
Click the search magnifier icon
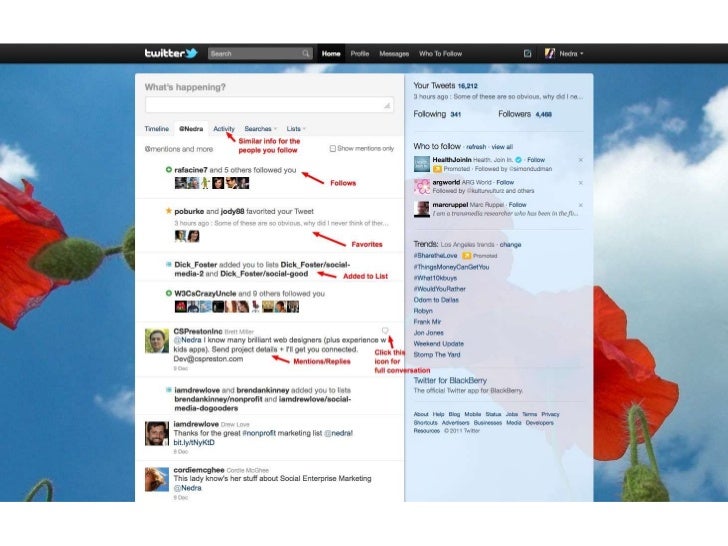click(306, 53)
